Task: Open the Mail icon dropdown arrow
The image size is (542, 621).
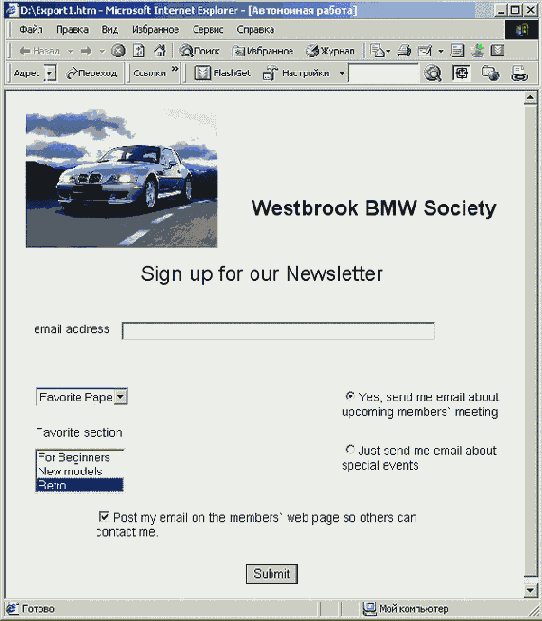Action: 388,51
